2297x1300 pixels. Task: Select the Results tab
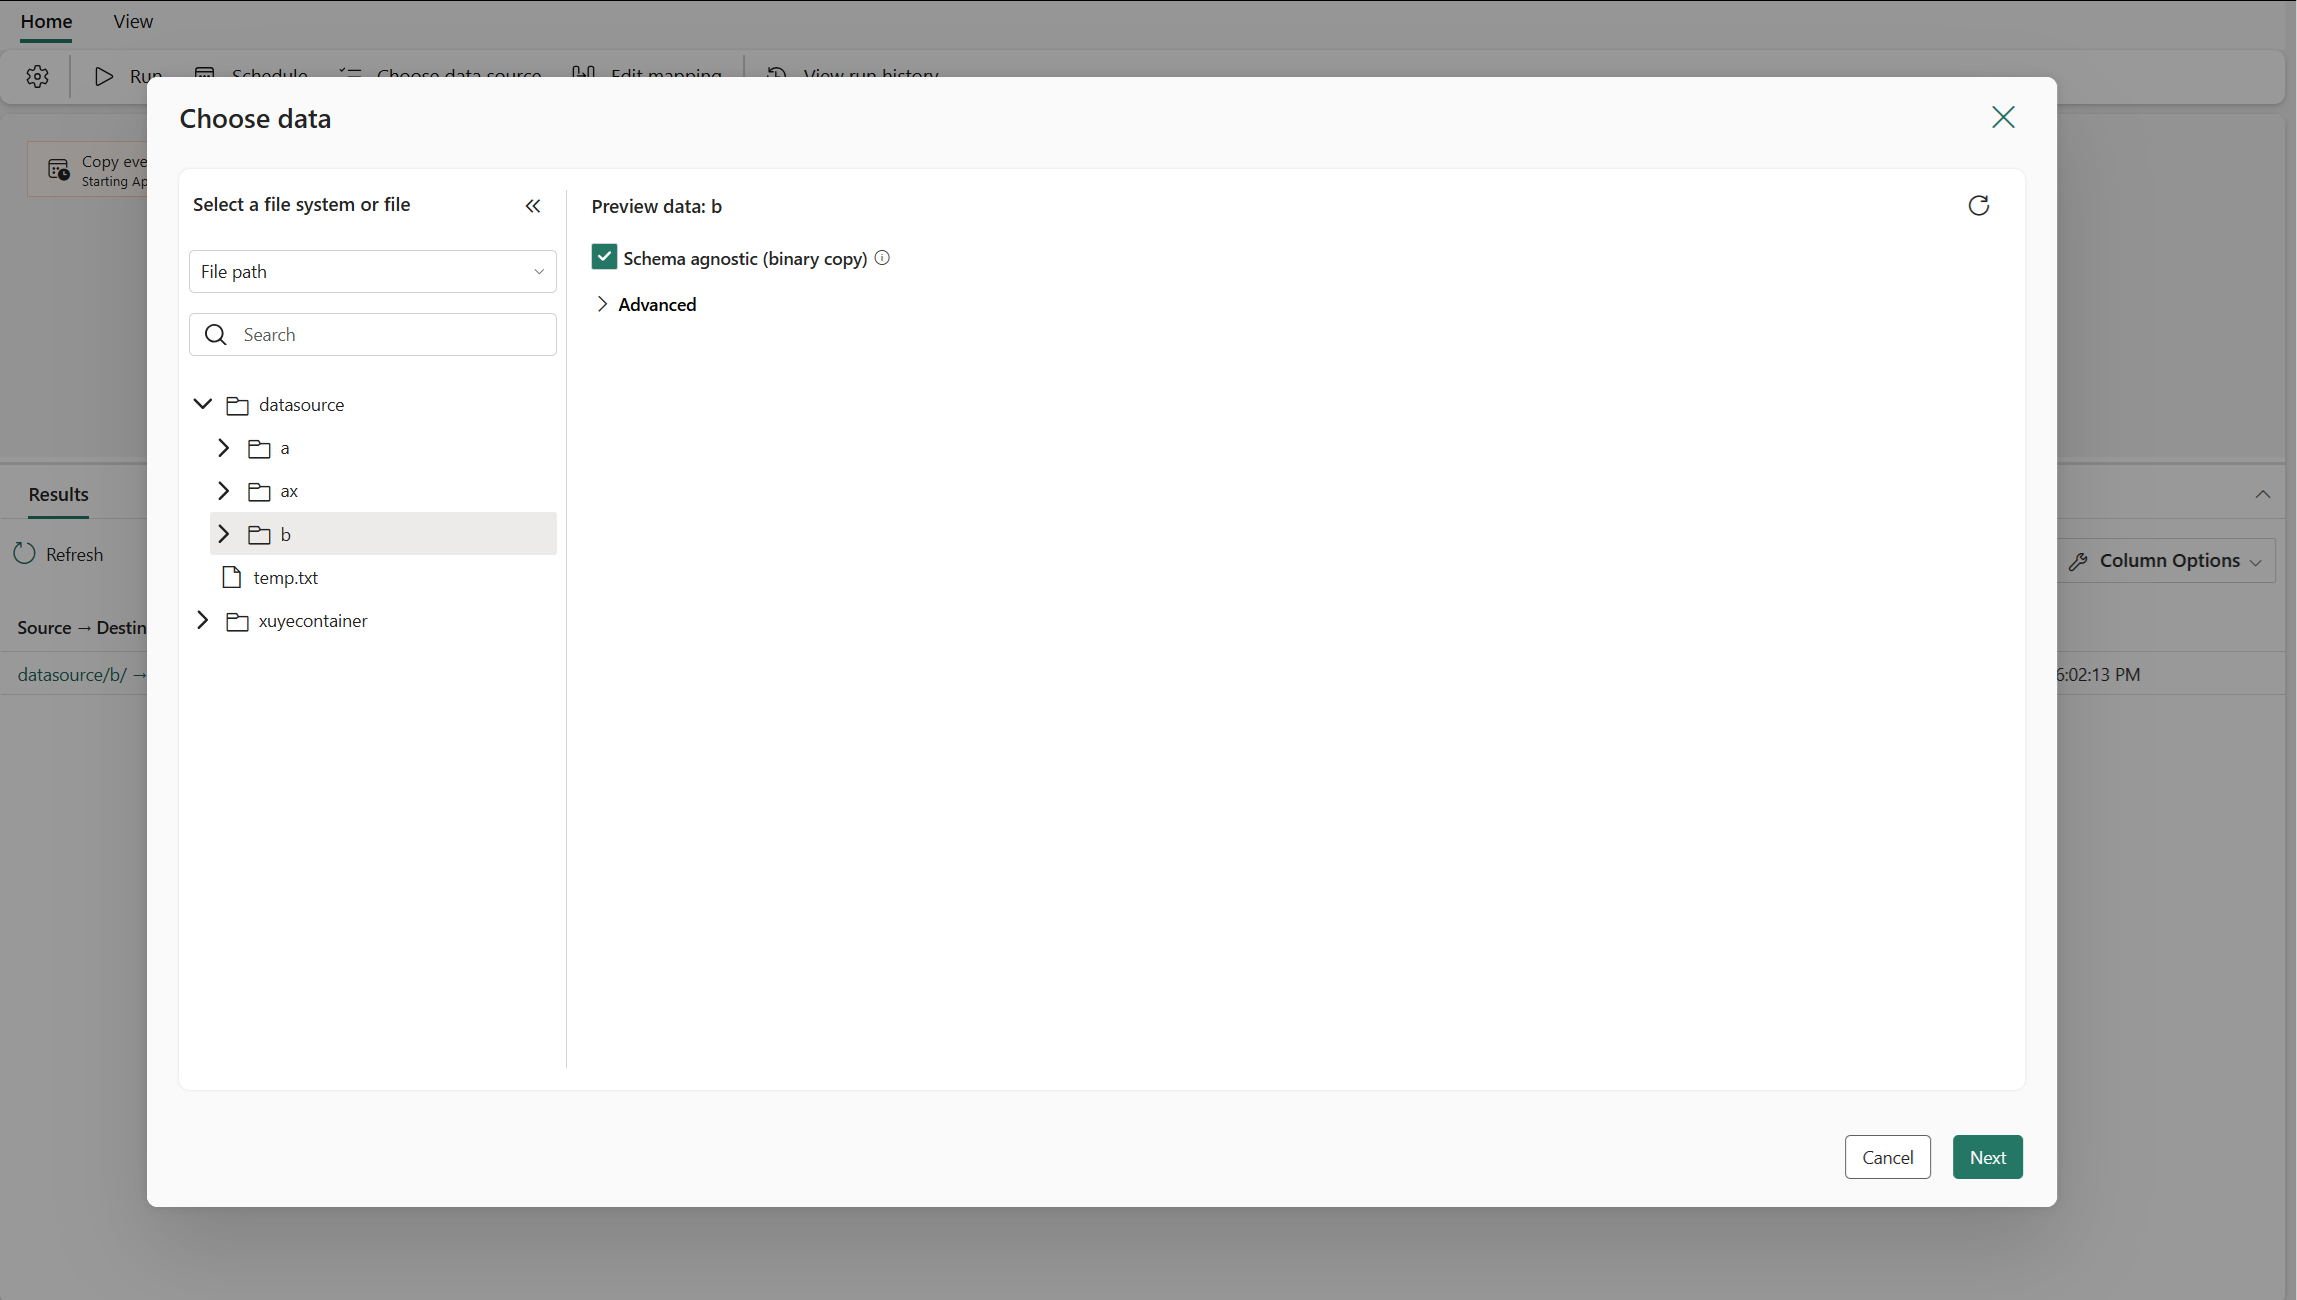click(58, 494)
